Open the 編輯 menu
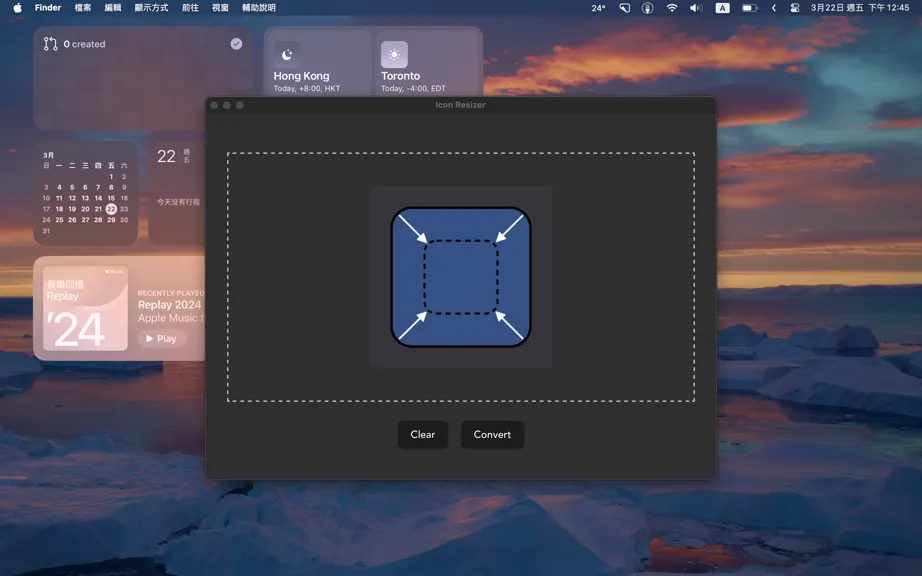 click(113, 8)
